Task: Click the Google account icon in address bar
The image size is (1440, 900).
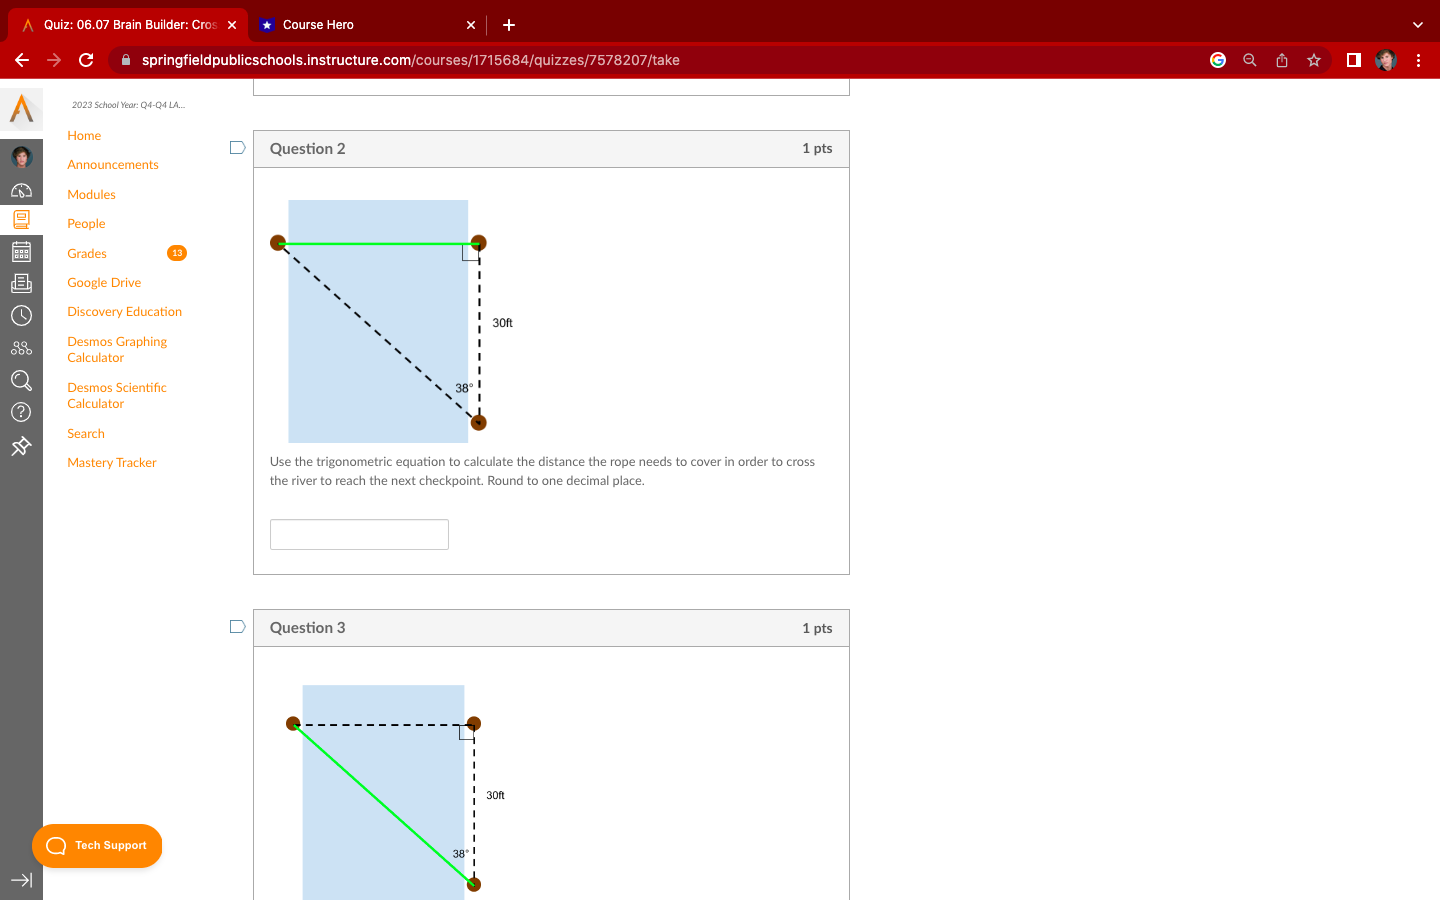Action: (1218, 60)
